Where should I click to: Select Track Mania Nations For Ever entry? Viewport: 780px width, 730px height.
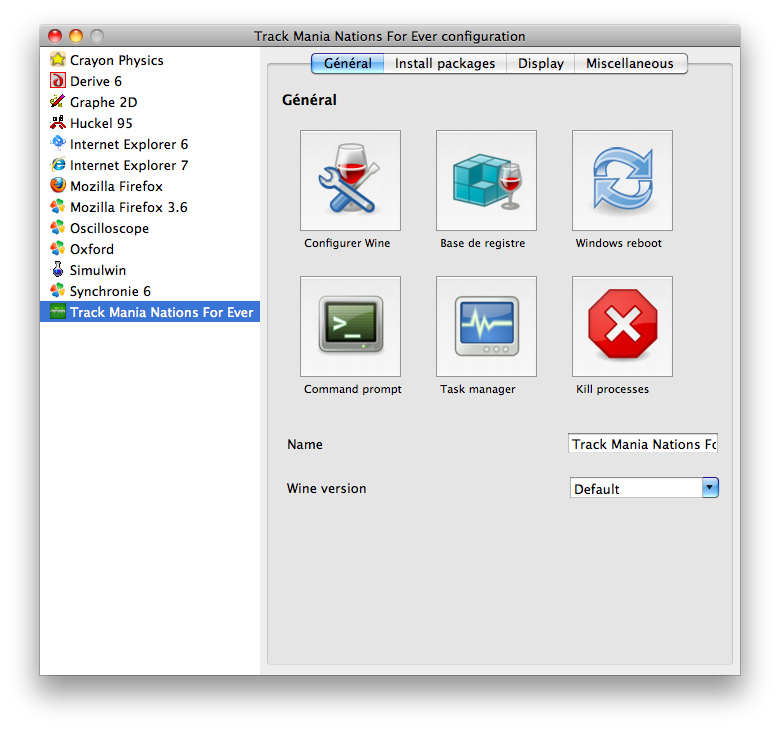pyautogui.click(x=150, y=312)
